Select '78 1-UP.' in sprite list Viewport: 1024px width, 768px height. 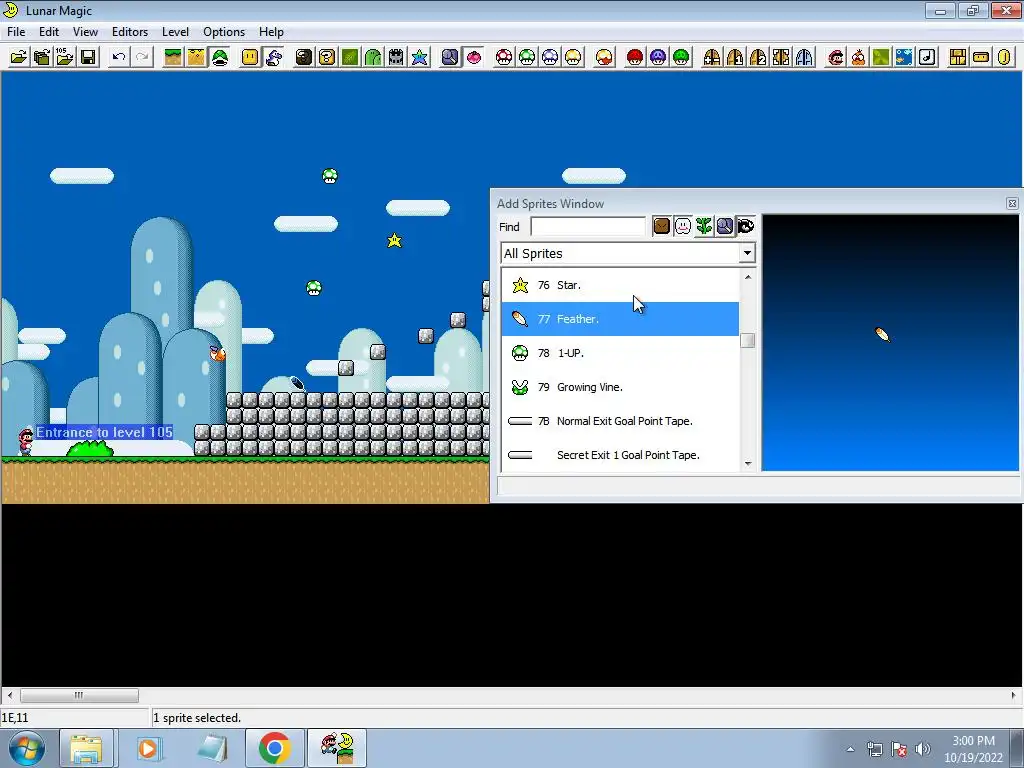tap(620, 353)
